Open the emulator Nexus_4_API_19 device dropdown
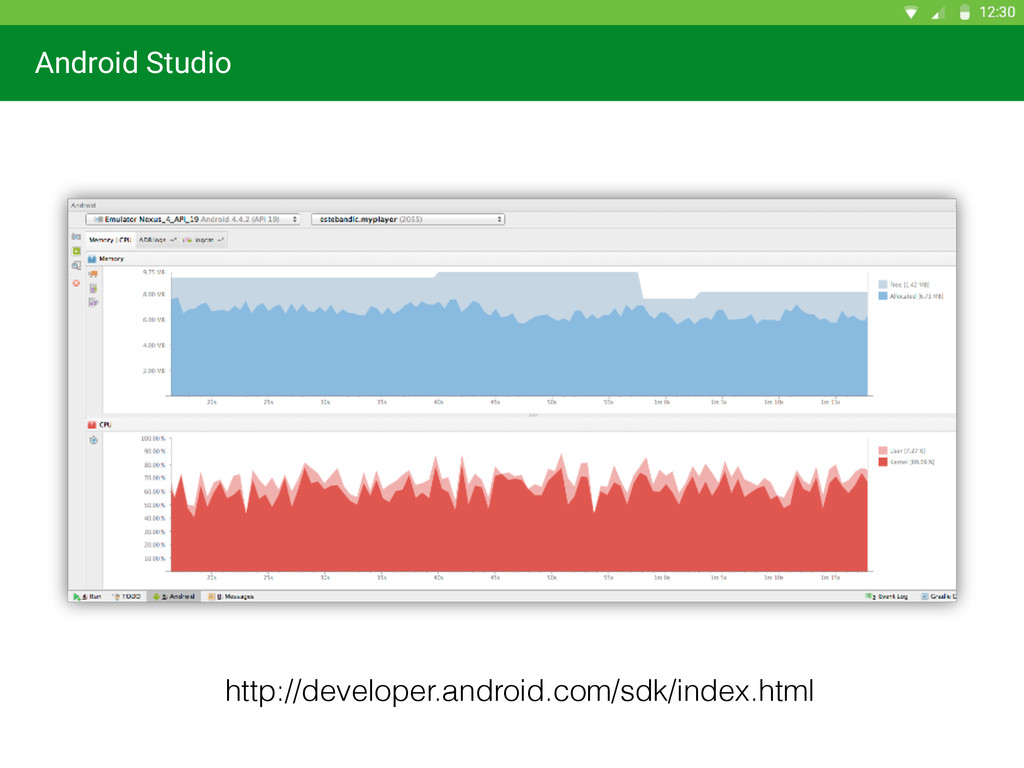The image size is (1024, 768). (193, 219)
